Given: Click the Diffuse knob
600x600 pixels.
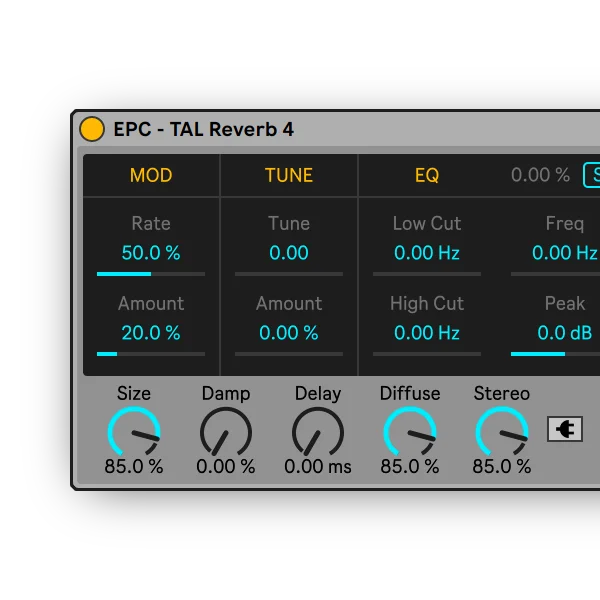Looking at the screenshot, I should coord(410,432).
